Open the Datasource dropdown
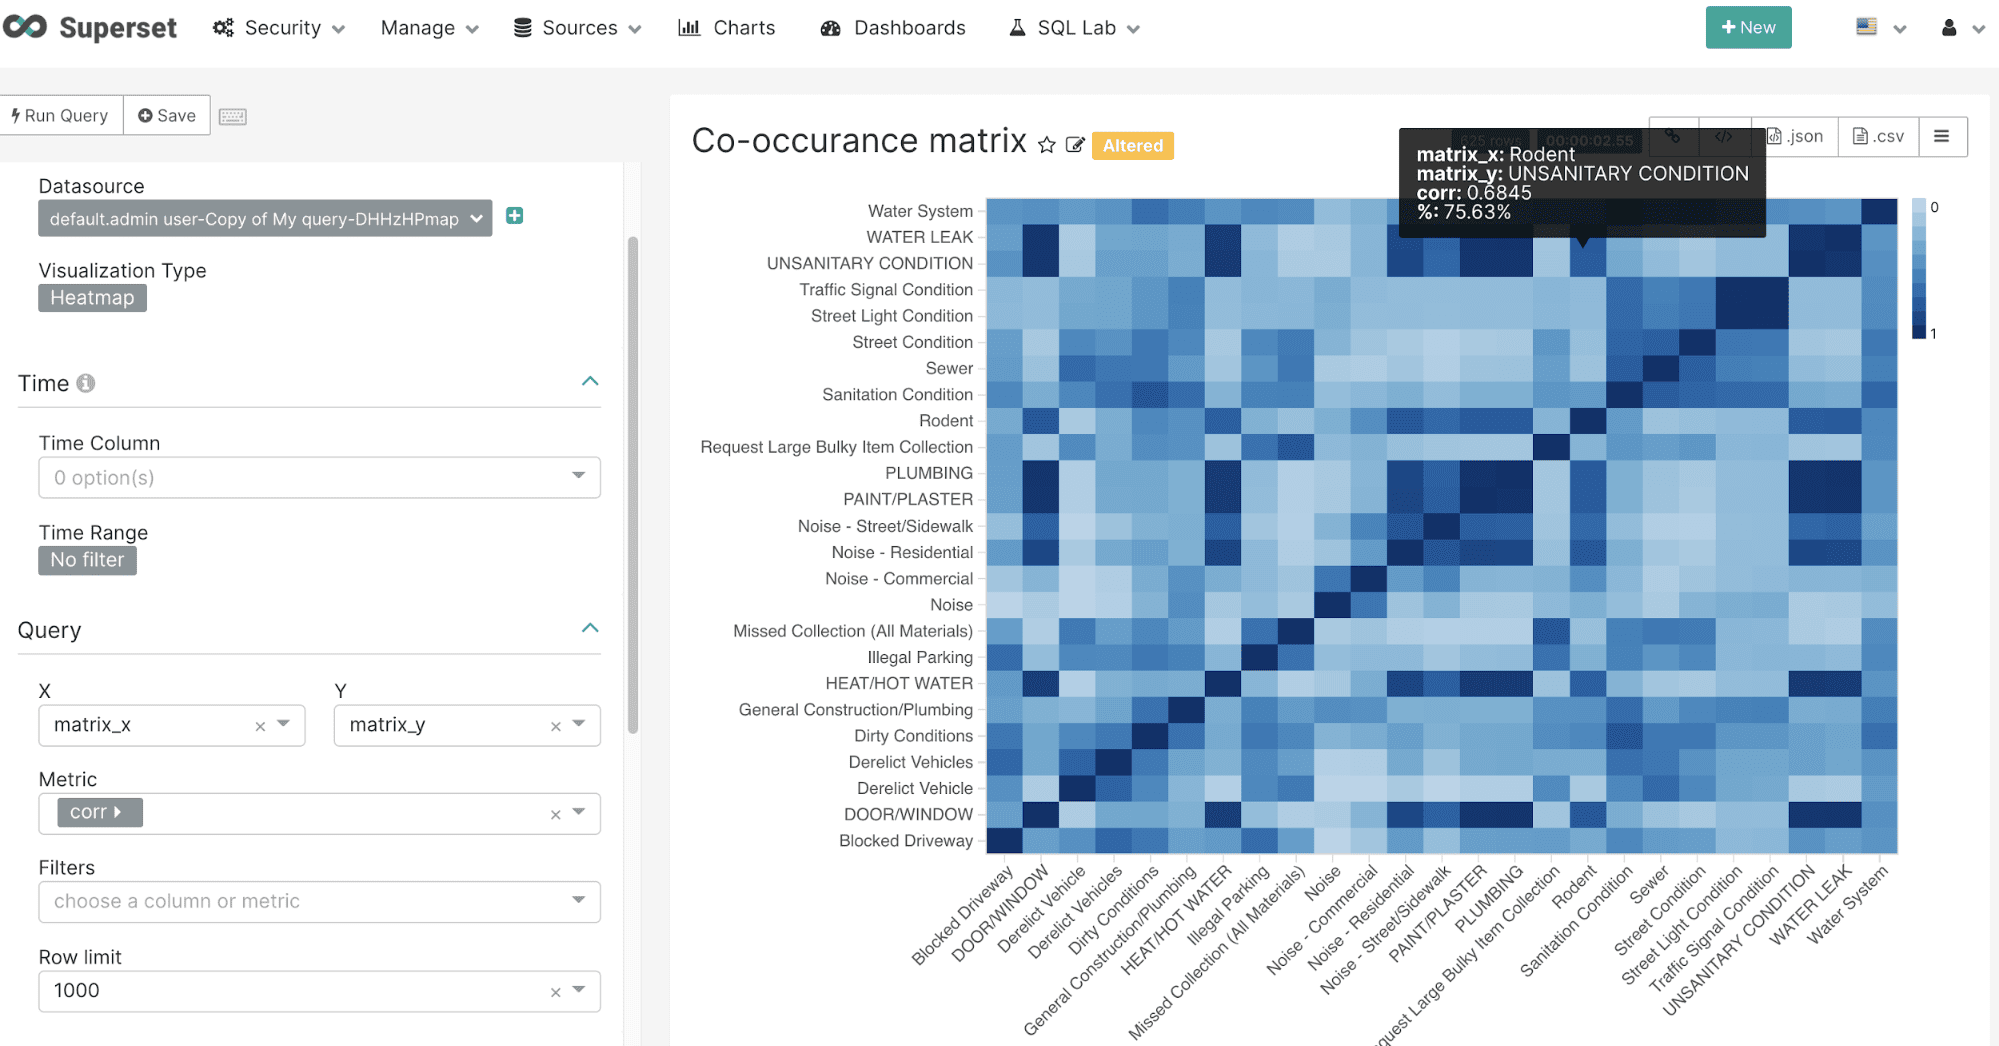Image resolution: width=1999 pixels, height=1046 pixels. 265,218
